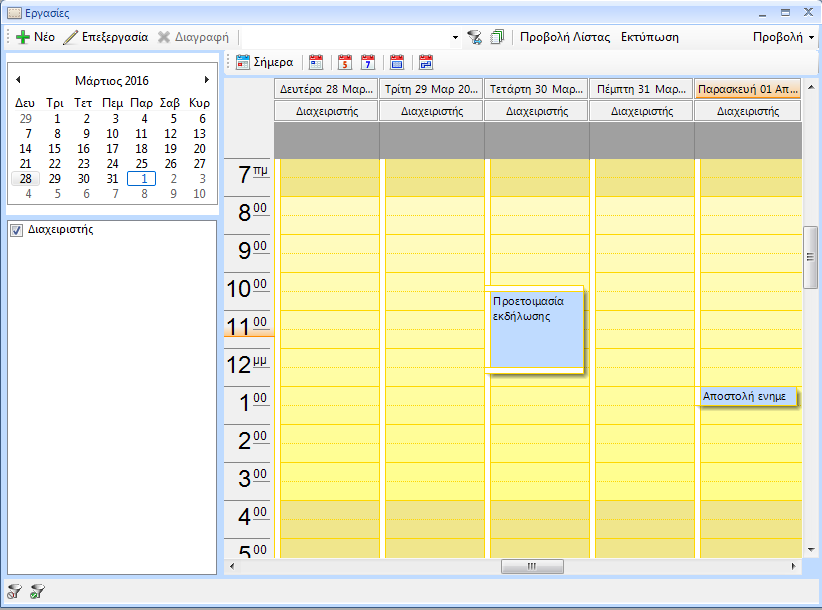This screenshot has height=610, width=822.
Task: Click the Επεξεργασία edit button
Action: click(x=105, y=37)
